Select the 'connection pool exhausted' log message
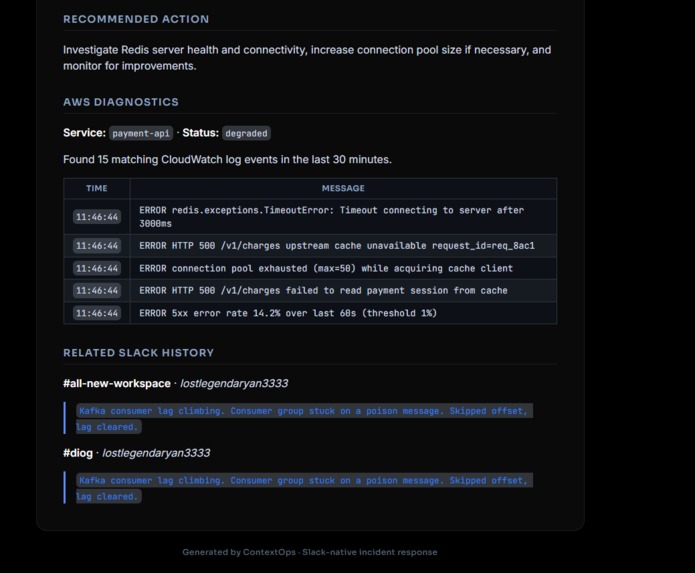 coord(326,269)
